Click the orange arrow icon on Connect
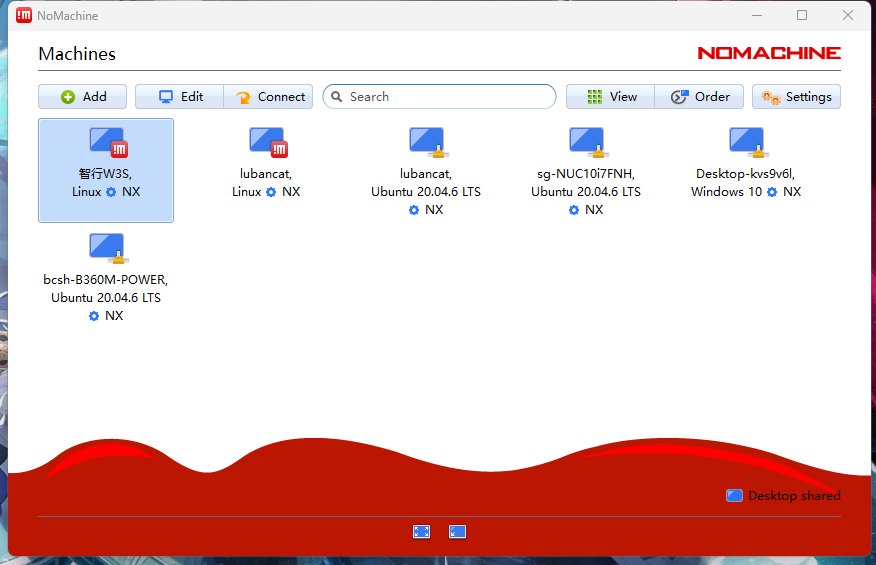The height and width of the screenshot is (565, 876). tap(243, 97)
